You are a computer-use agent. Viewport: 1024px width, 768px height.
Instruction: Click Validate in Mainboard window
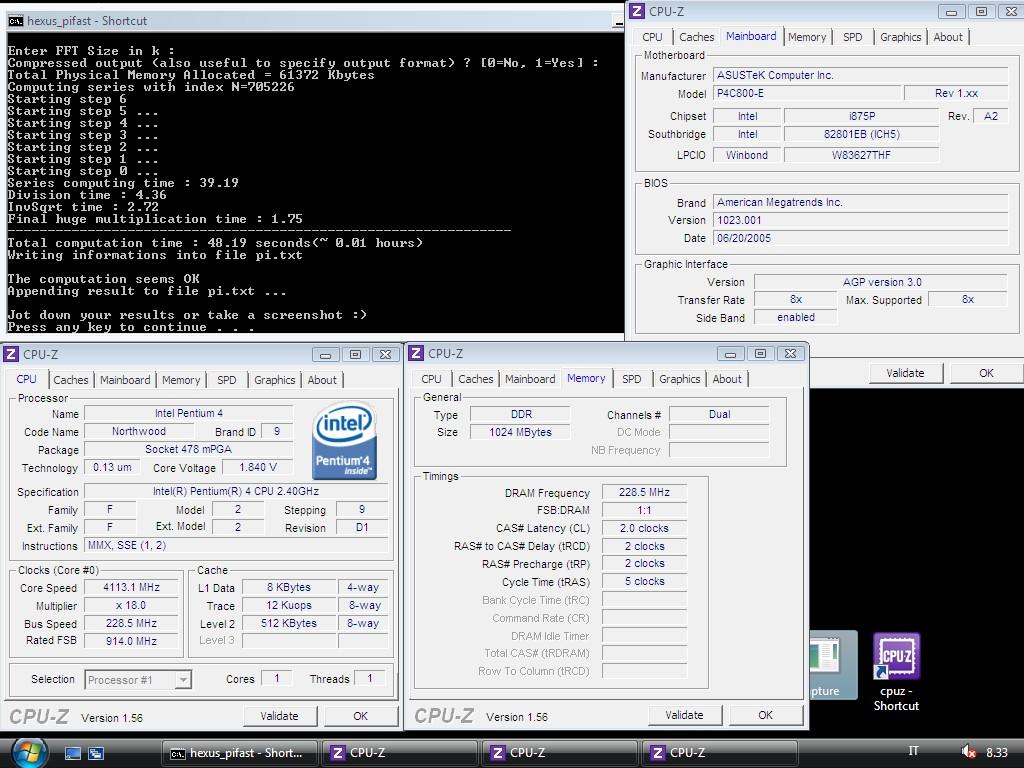click(x=905, y=373)
